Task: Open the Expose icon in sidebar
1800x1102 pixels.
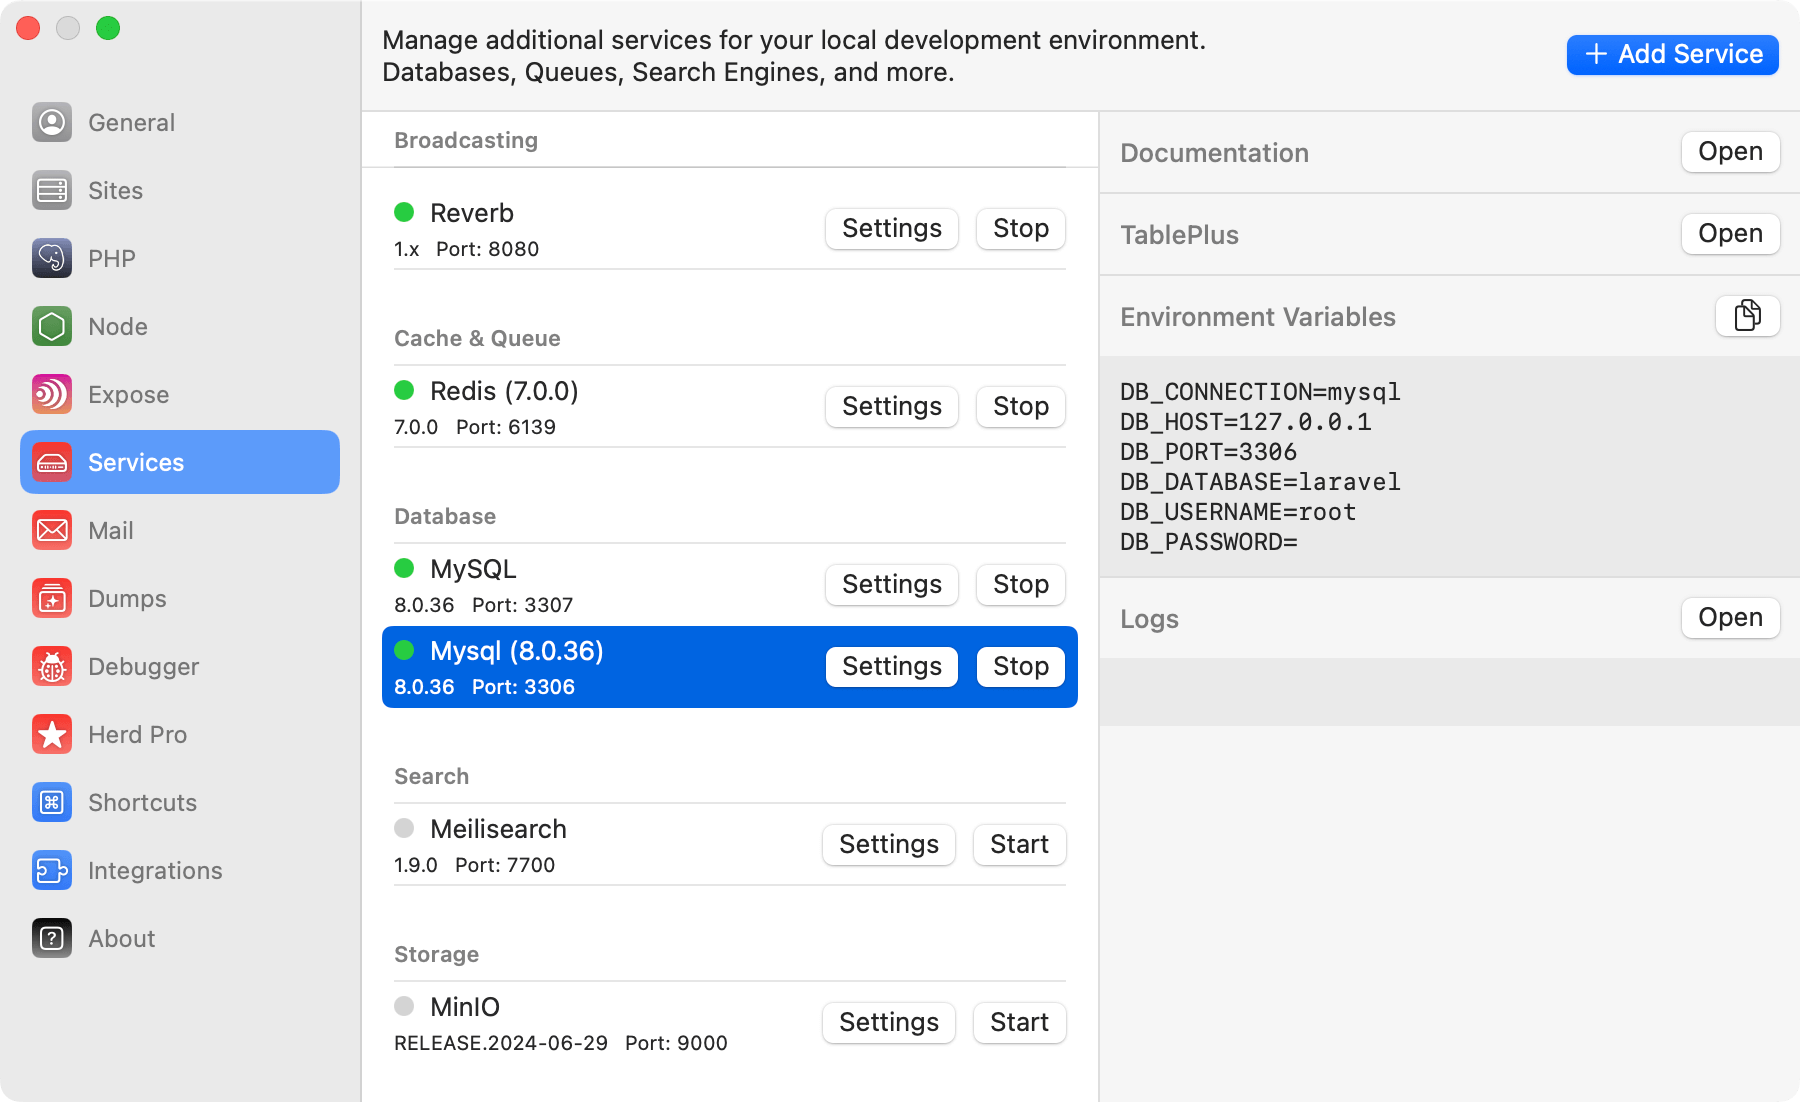Action: coord(52,394)
